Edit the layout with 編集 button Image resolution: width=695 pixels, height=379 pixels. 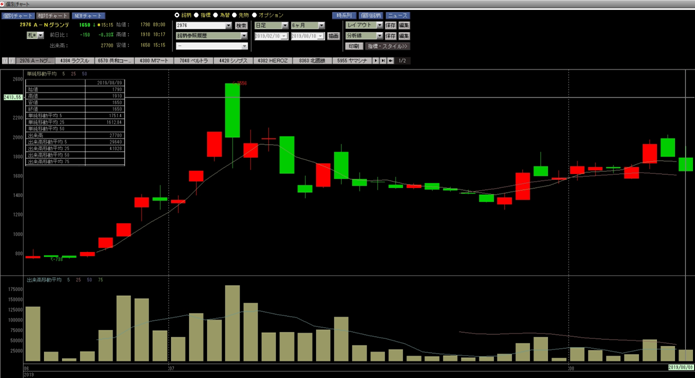[x=404, y=25]
